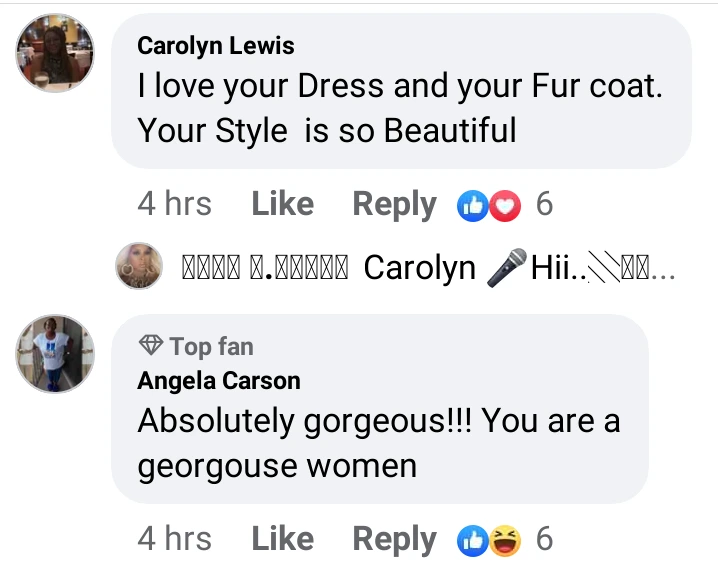This screenshot has height=578, width=718.
Task: Click the Top fan diamond badge icon
Action: click(151, 346)
